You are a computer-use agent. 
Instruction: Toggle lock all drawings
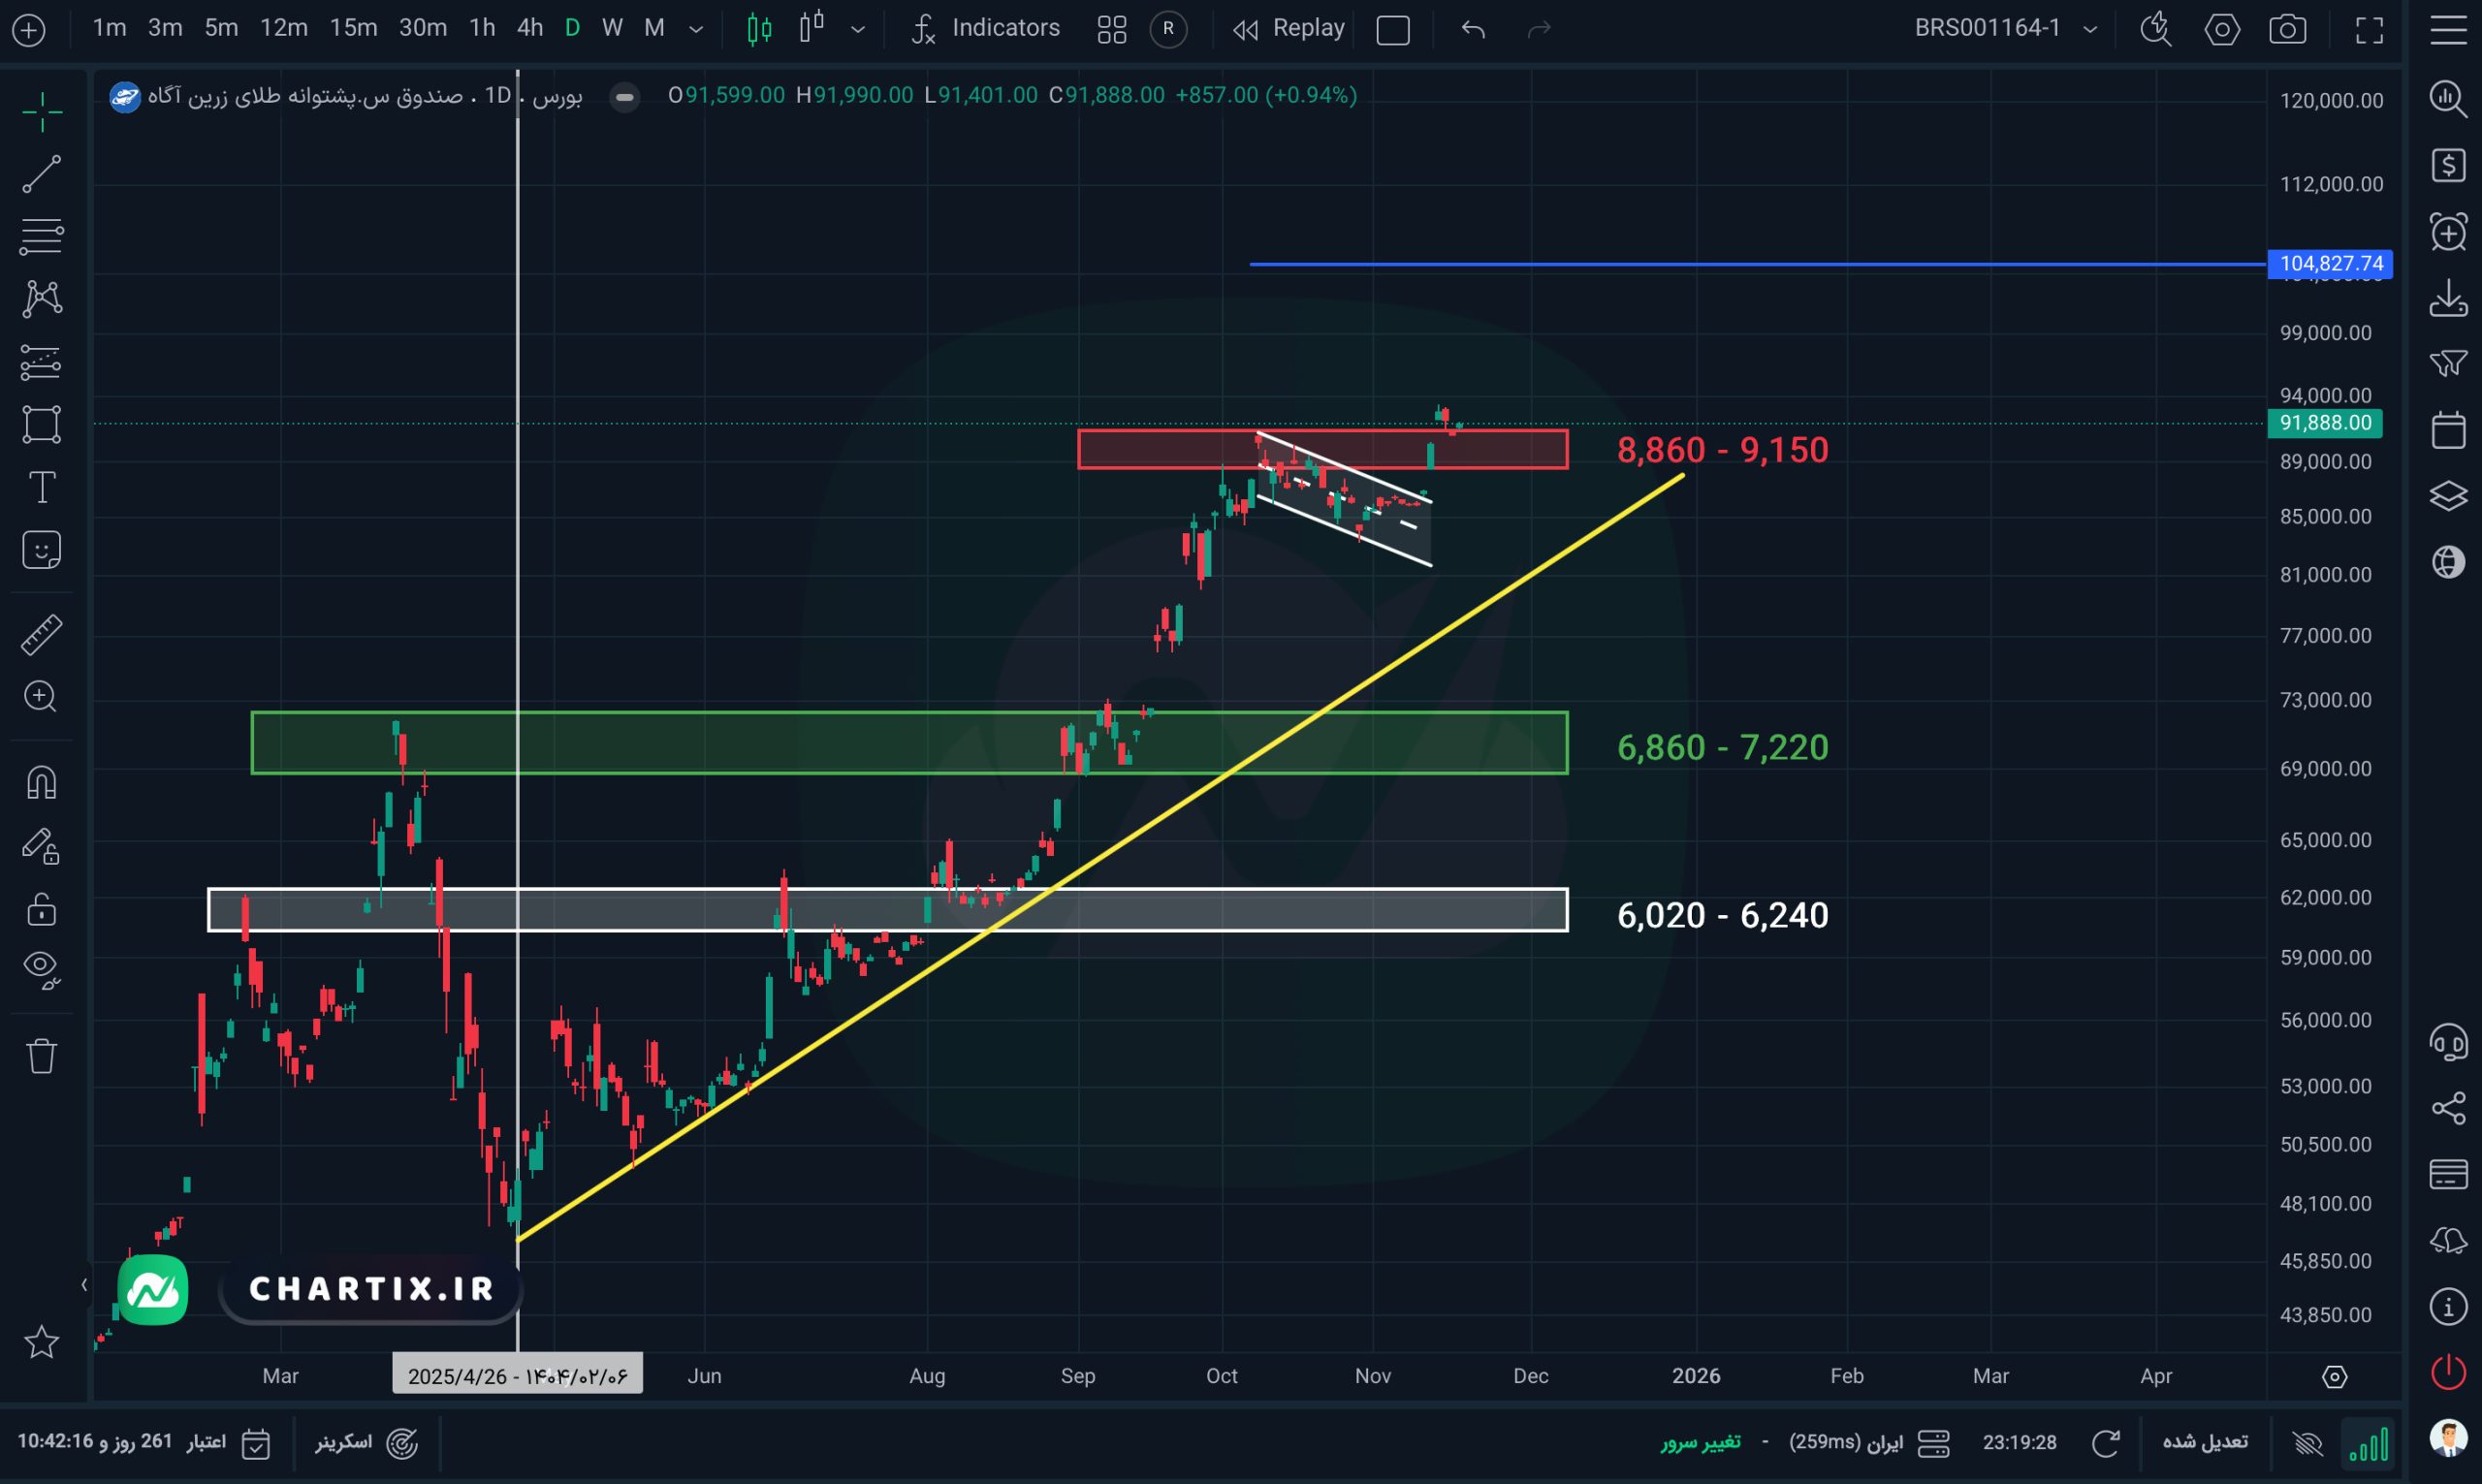point(41,908)
